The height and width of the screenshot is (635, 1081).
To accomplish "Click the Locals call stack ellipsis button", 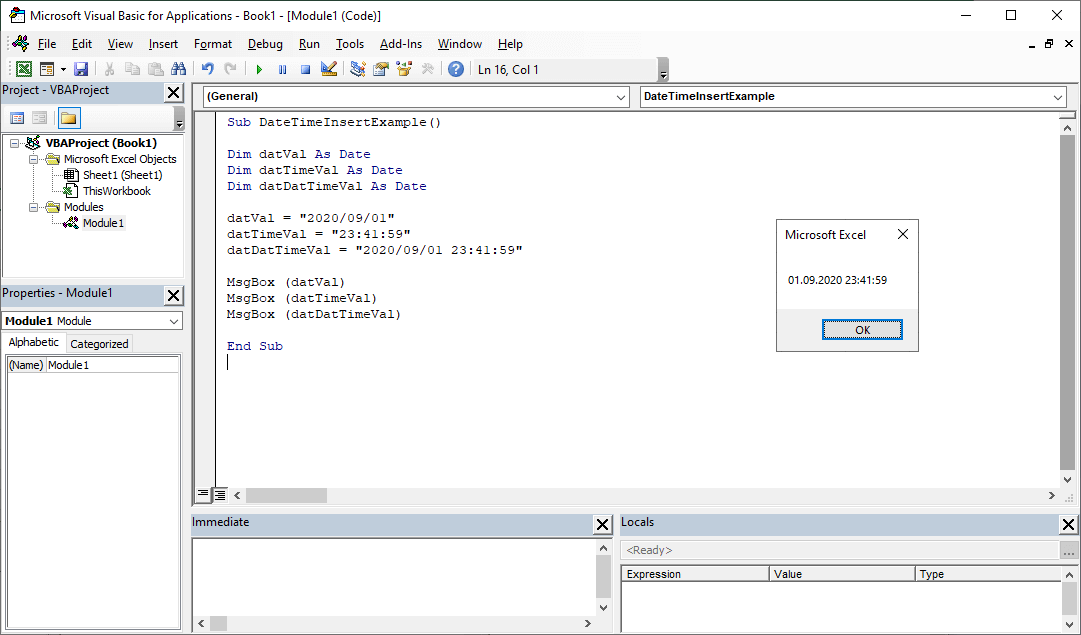I will pyautogui.click(x=1068, y=550).
